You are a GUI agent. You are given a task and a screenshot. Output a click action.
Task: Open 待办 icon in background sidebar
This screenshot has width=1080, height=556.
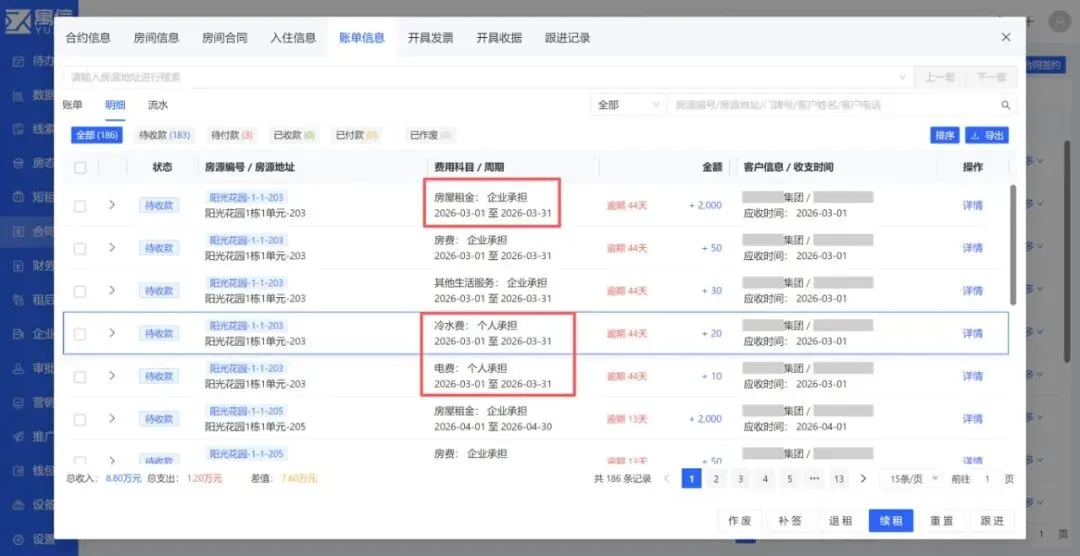click(x=19, y=61)
